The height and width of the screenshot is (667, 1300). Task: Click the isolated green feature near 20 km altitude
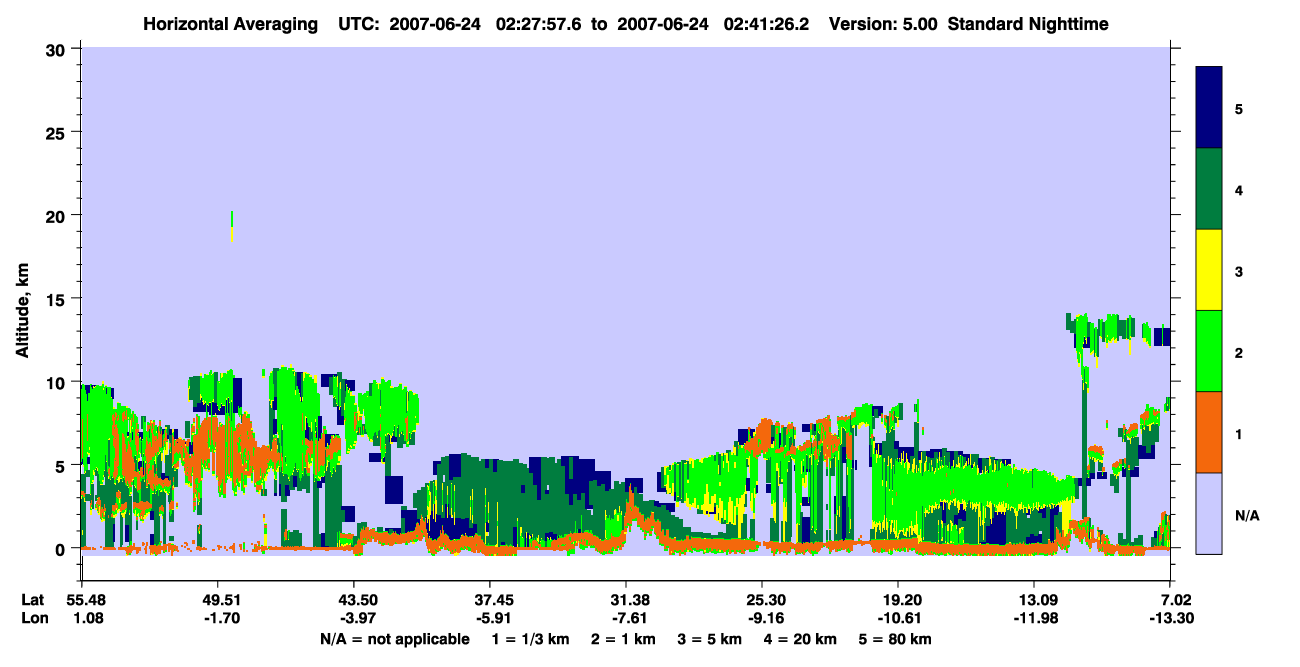232,226
